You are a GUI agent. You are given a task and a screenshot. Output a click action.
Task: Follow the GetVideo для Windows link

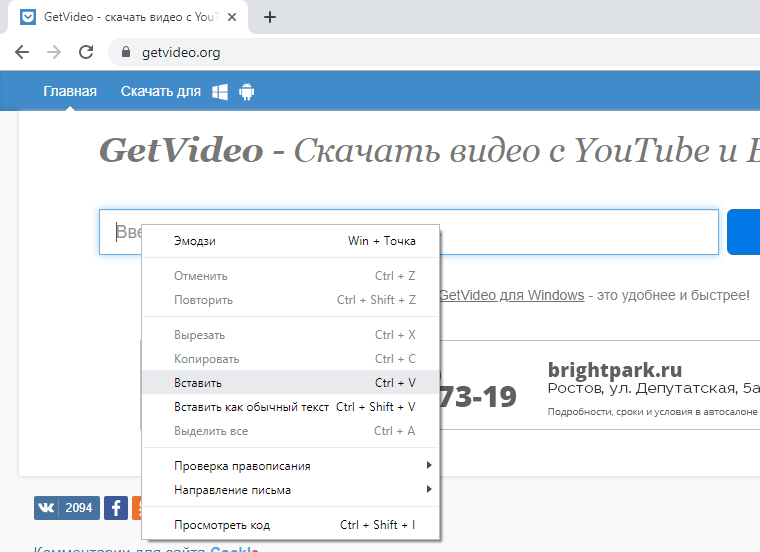coord(511,295)
